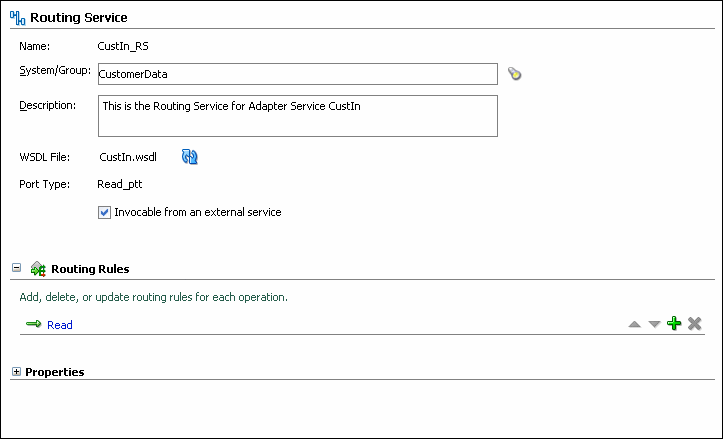Click the Routing Rules heading text
The image size is (723, 439).
click(x=90, y=269)
